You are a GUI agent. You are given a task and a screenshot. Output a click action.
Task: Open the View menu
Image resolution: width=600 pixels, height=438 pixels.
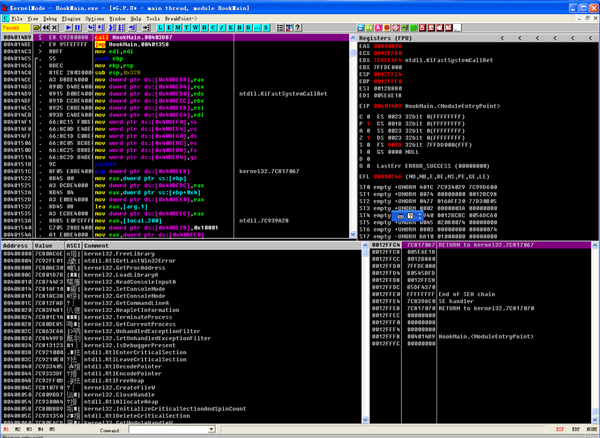point(33,18)
